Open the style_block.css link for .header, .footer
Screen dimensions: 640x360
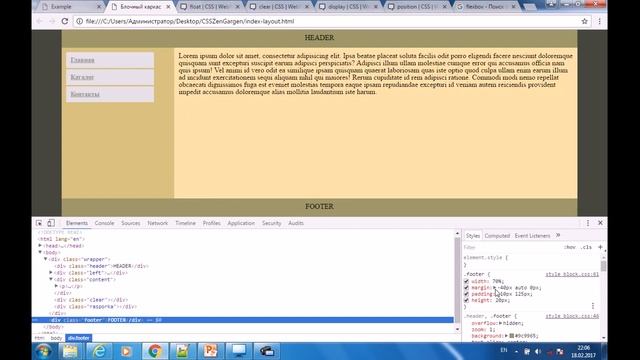[x=572, y=316]
